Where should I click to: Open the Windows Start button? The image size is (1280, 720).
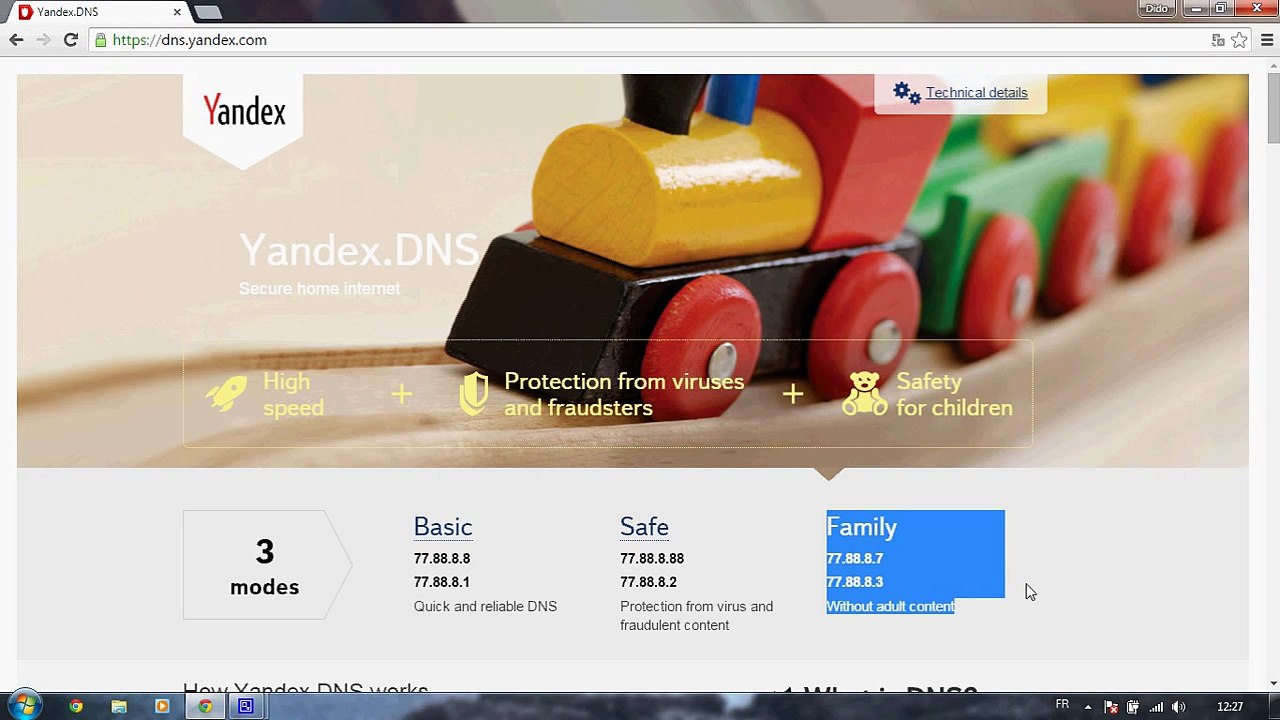(x=24, y=706)
